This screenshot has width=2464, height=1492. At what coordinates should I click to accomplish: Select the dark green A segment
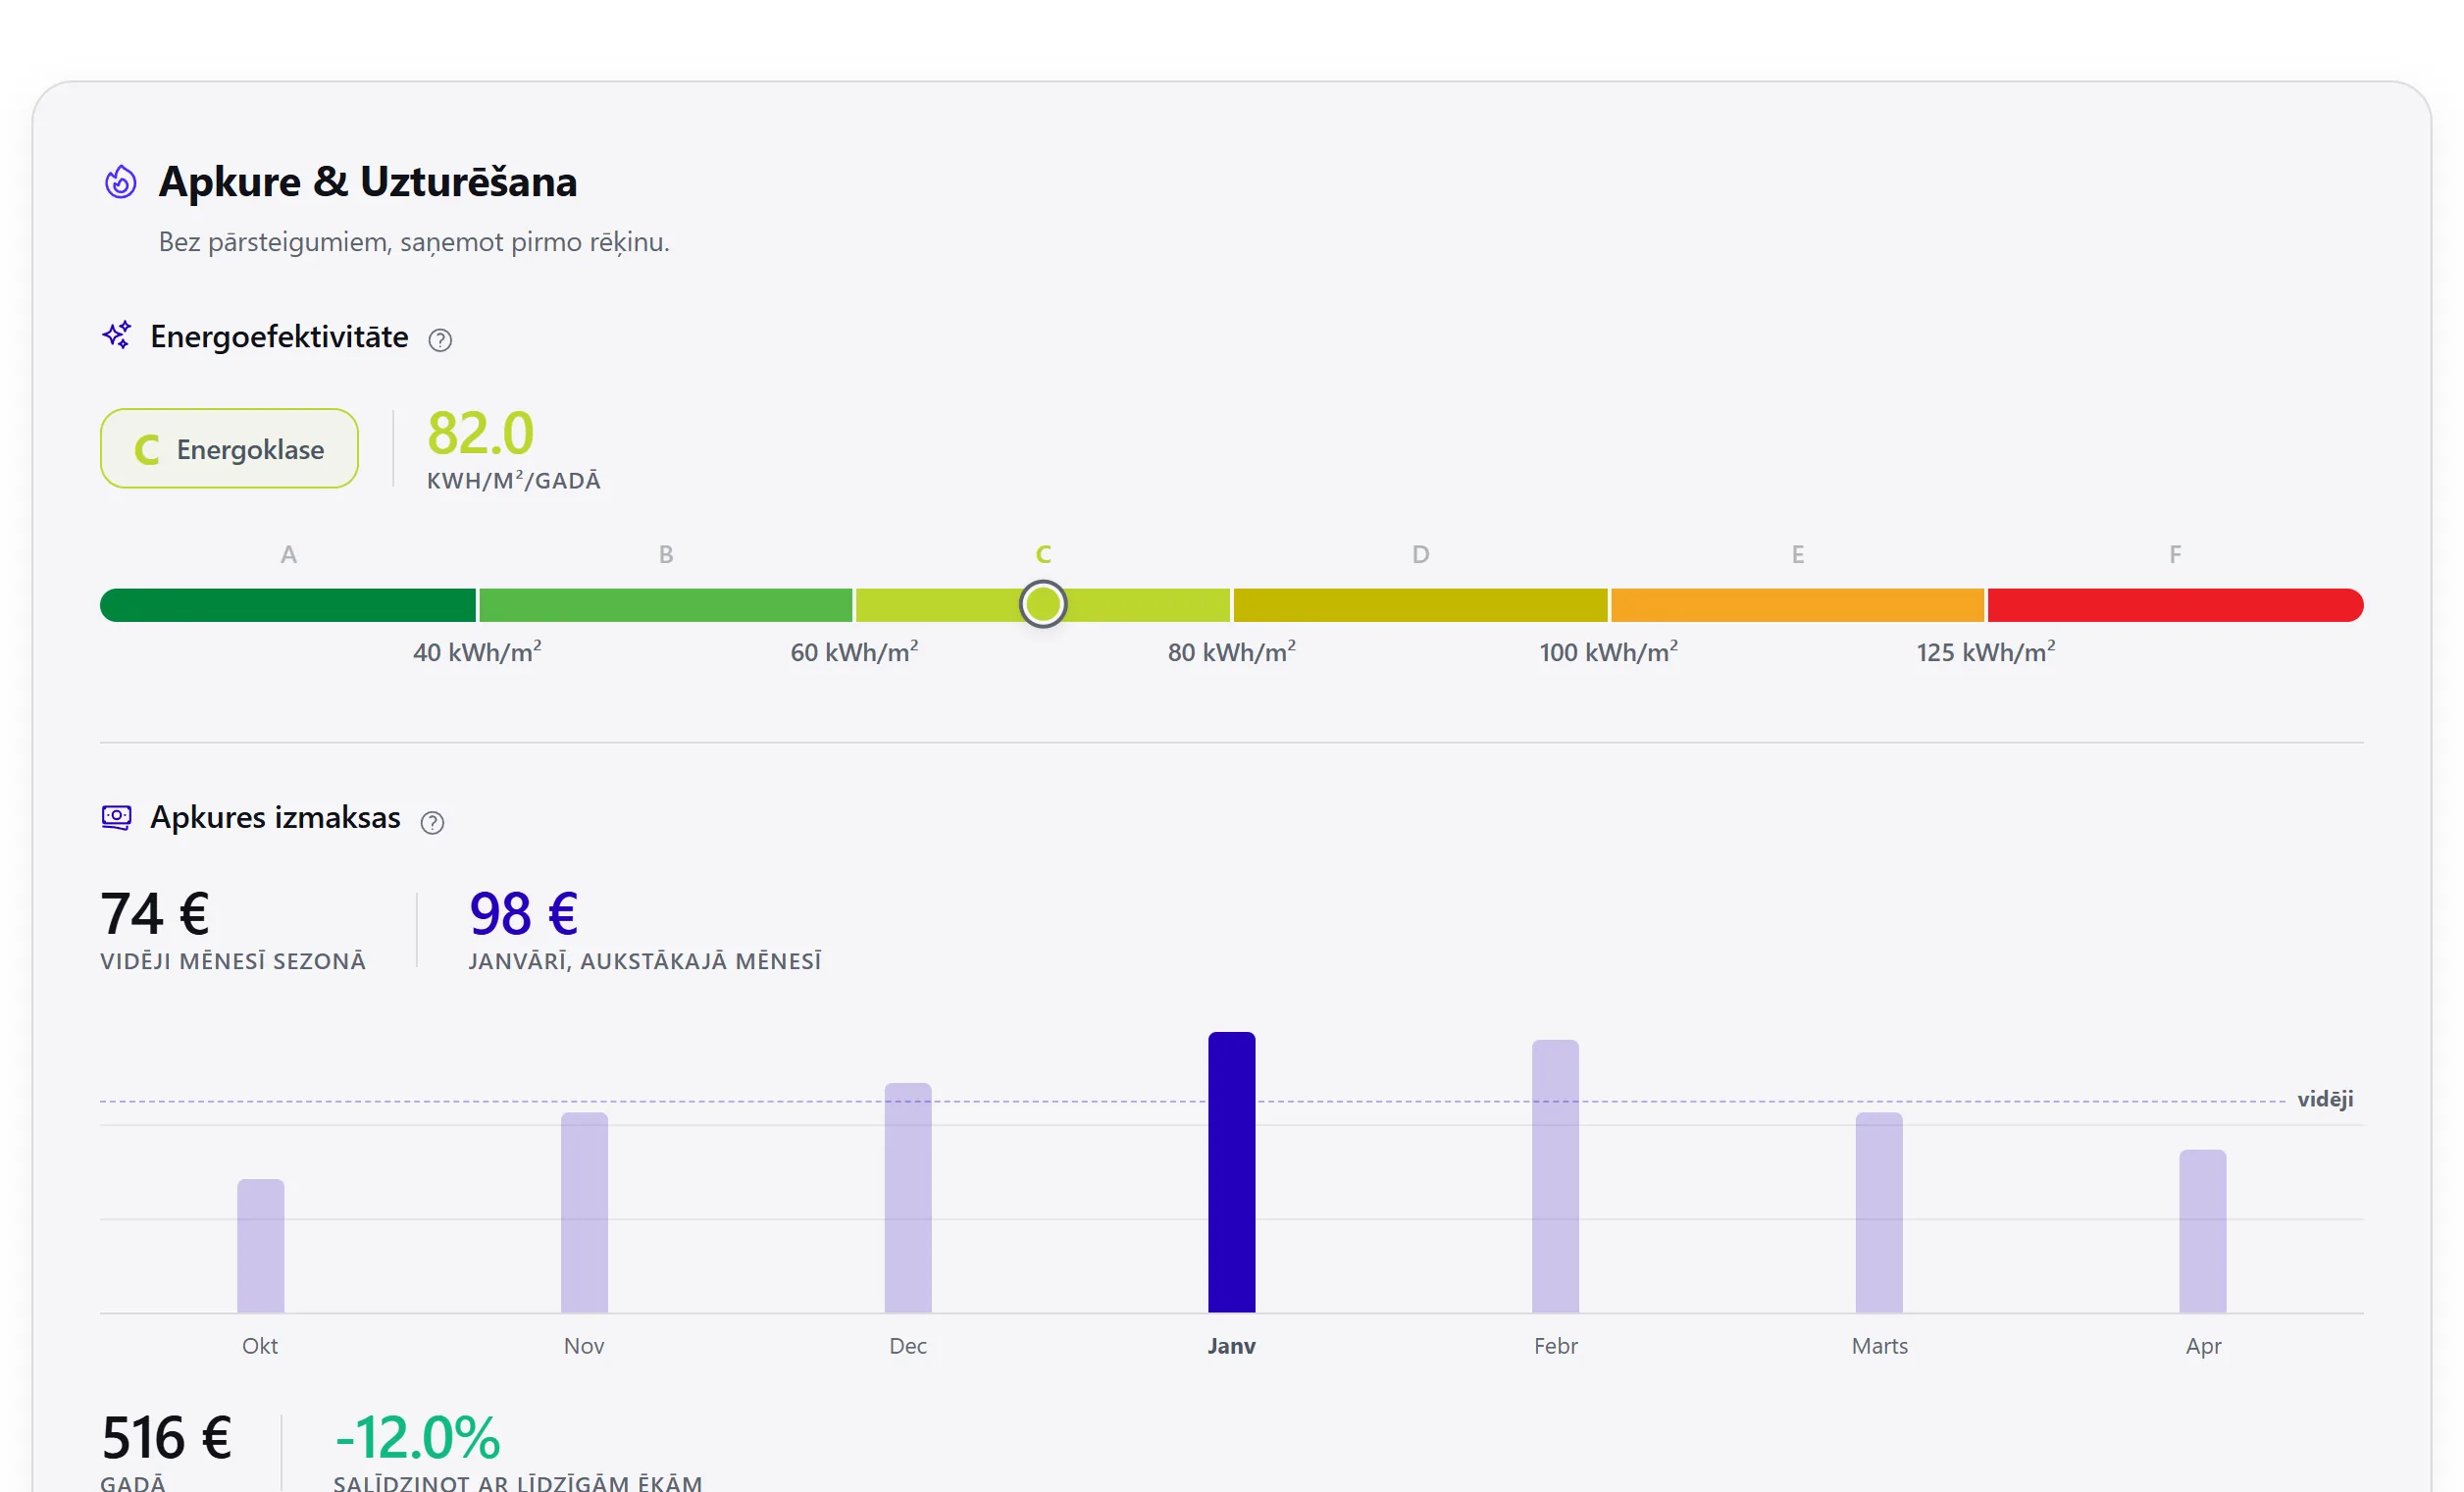(288, 605)
